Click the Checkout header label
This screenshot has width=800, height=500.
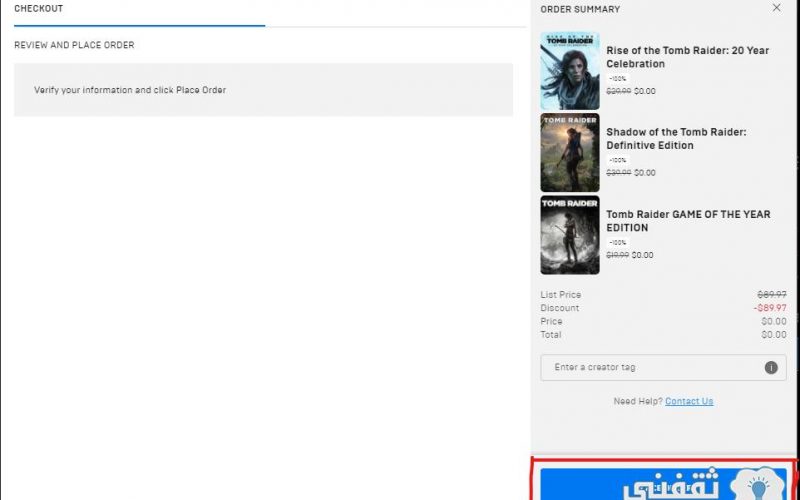39,9
